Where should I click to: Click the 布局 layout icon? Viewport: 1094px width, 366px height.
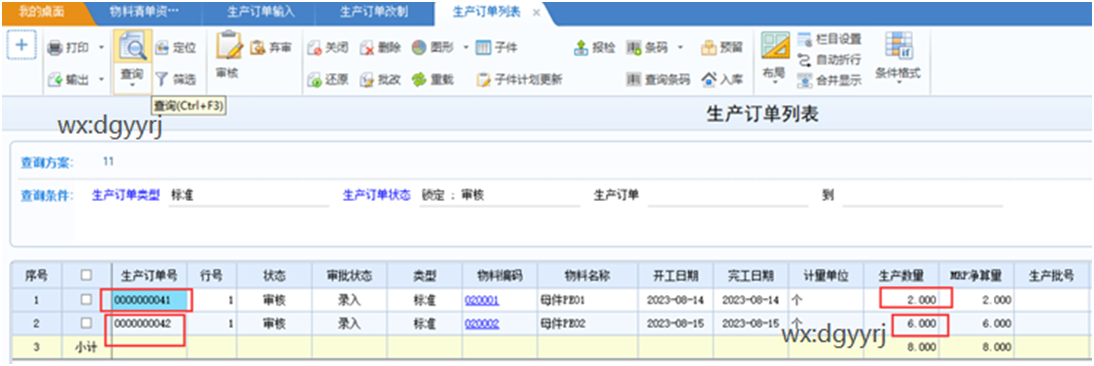click(775, 46)
